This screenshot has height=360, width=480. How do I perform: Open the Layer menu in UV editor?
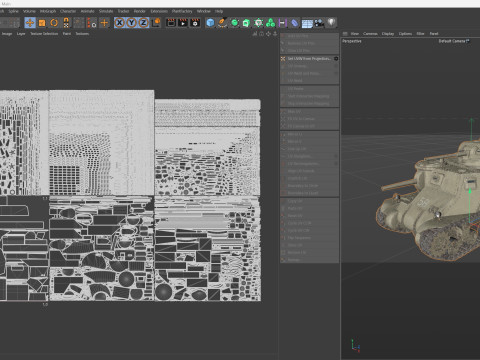(21, 34)
